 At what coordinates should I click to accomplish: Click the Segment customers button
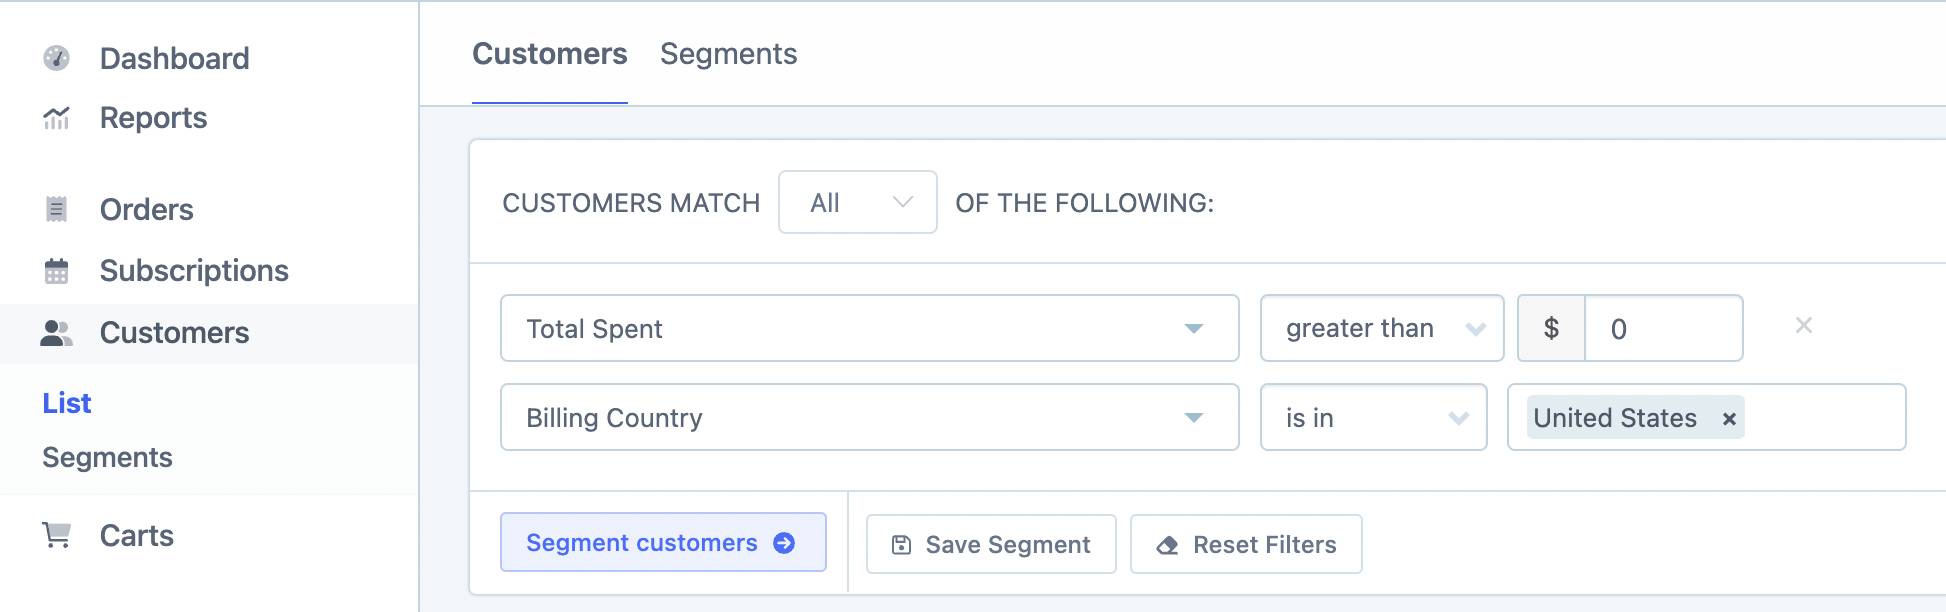663,542
